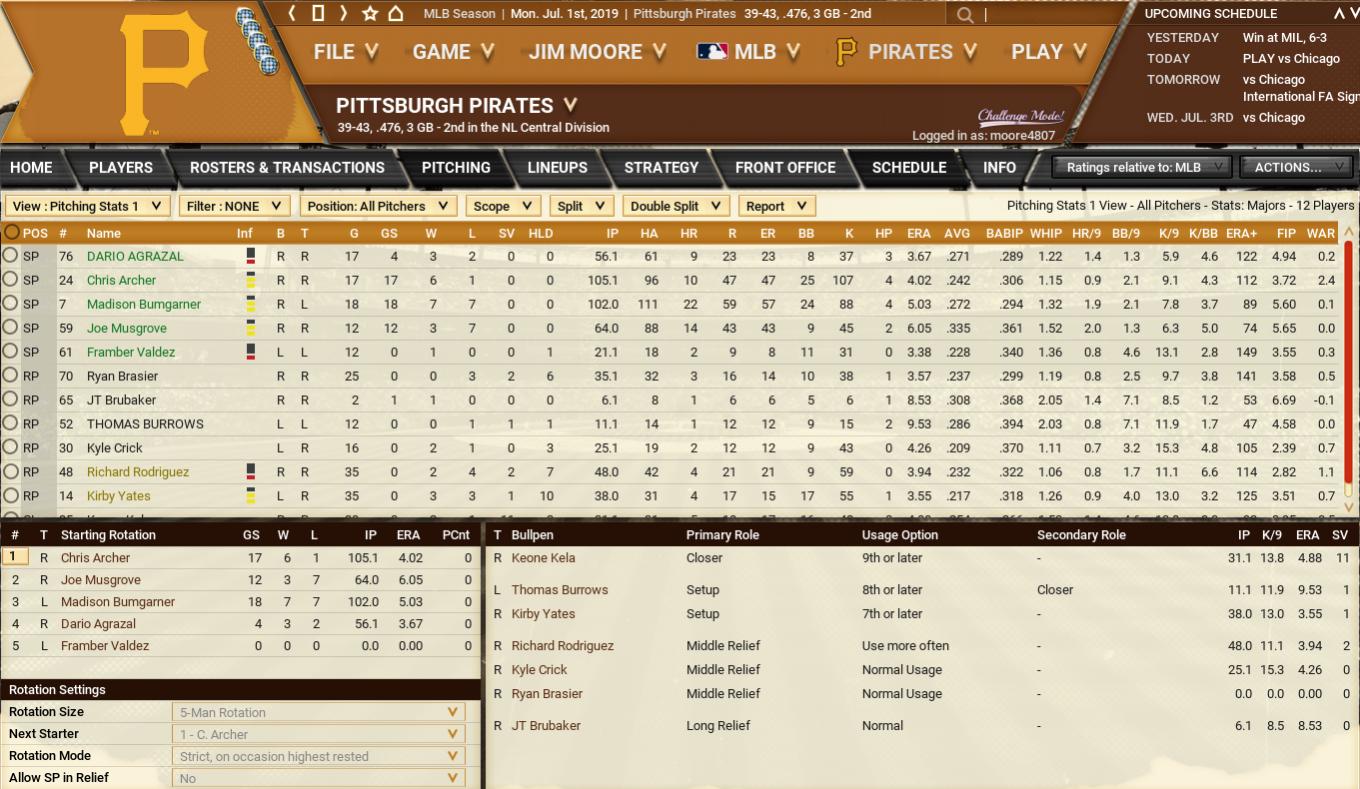Select the radio button for Ryan Brasier row
The height and width of the screenshot is (789, 1360).
[x=10, y=376]
